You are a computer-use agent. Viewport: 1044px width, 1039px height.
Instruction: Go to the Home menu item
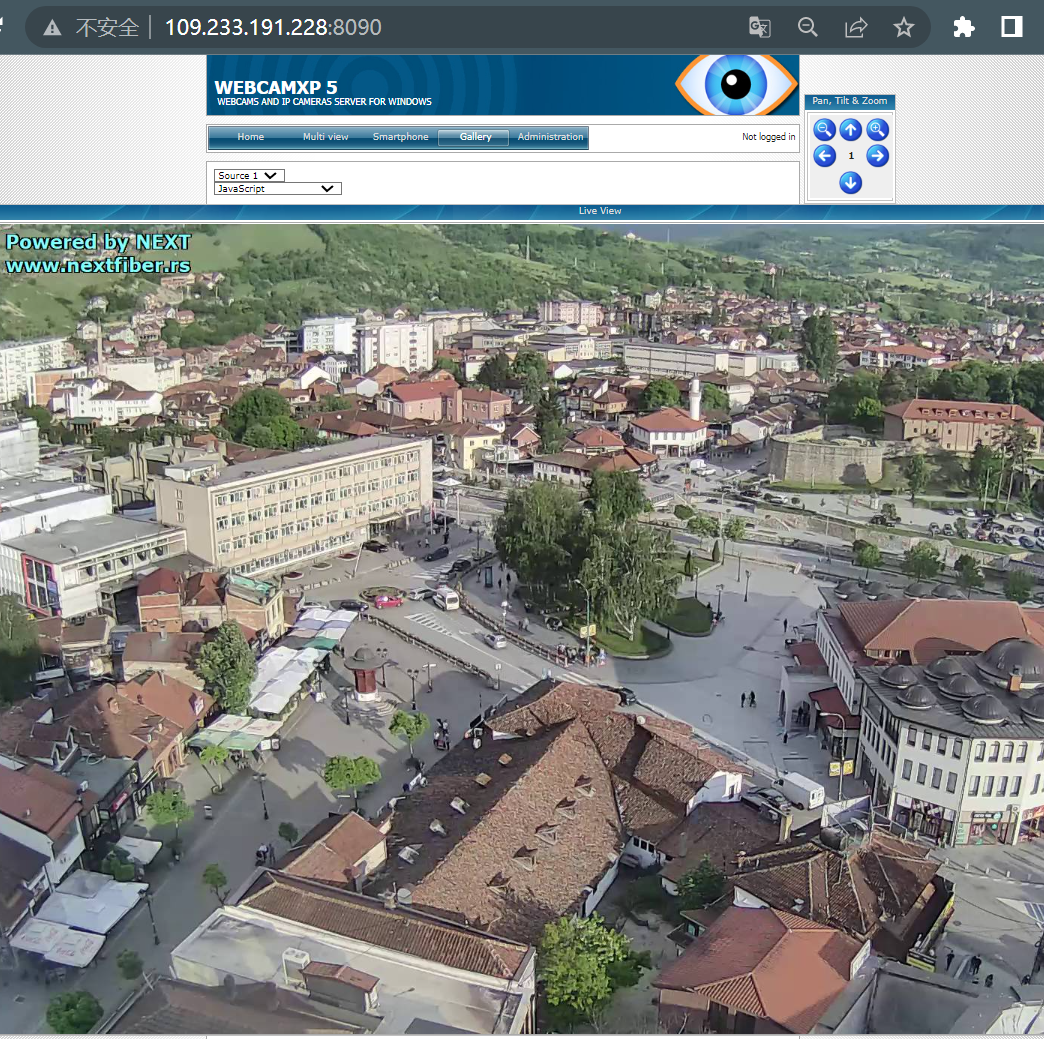pos(251,137)
